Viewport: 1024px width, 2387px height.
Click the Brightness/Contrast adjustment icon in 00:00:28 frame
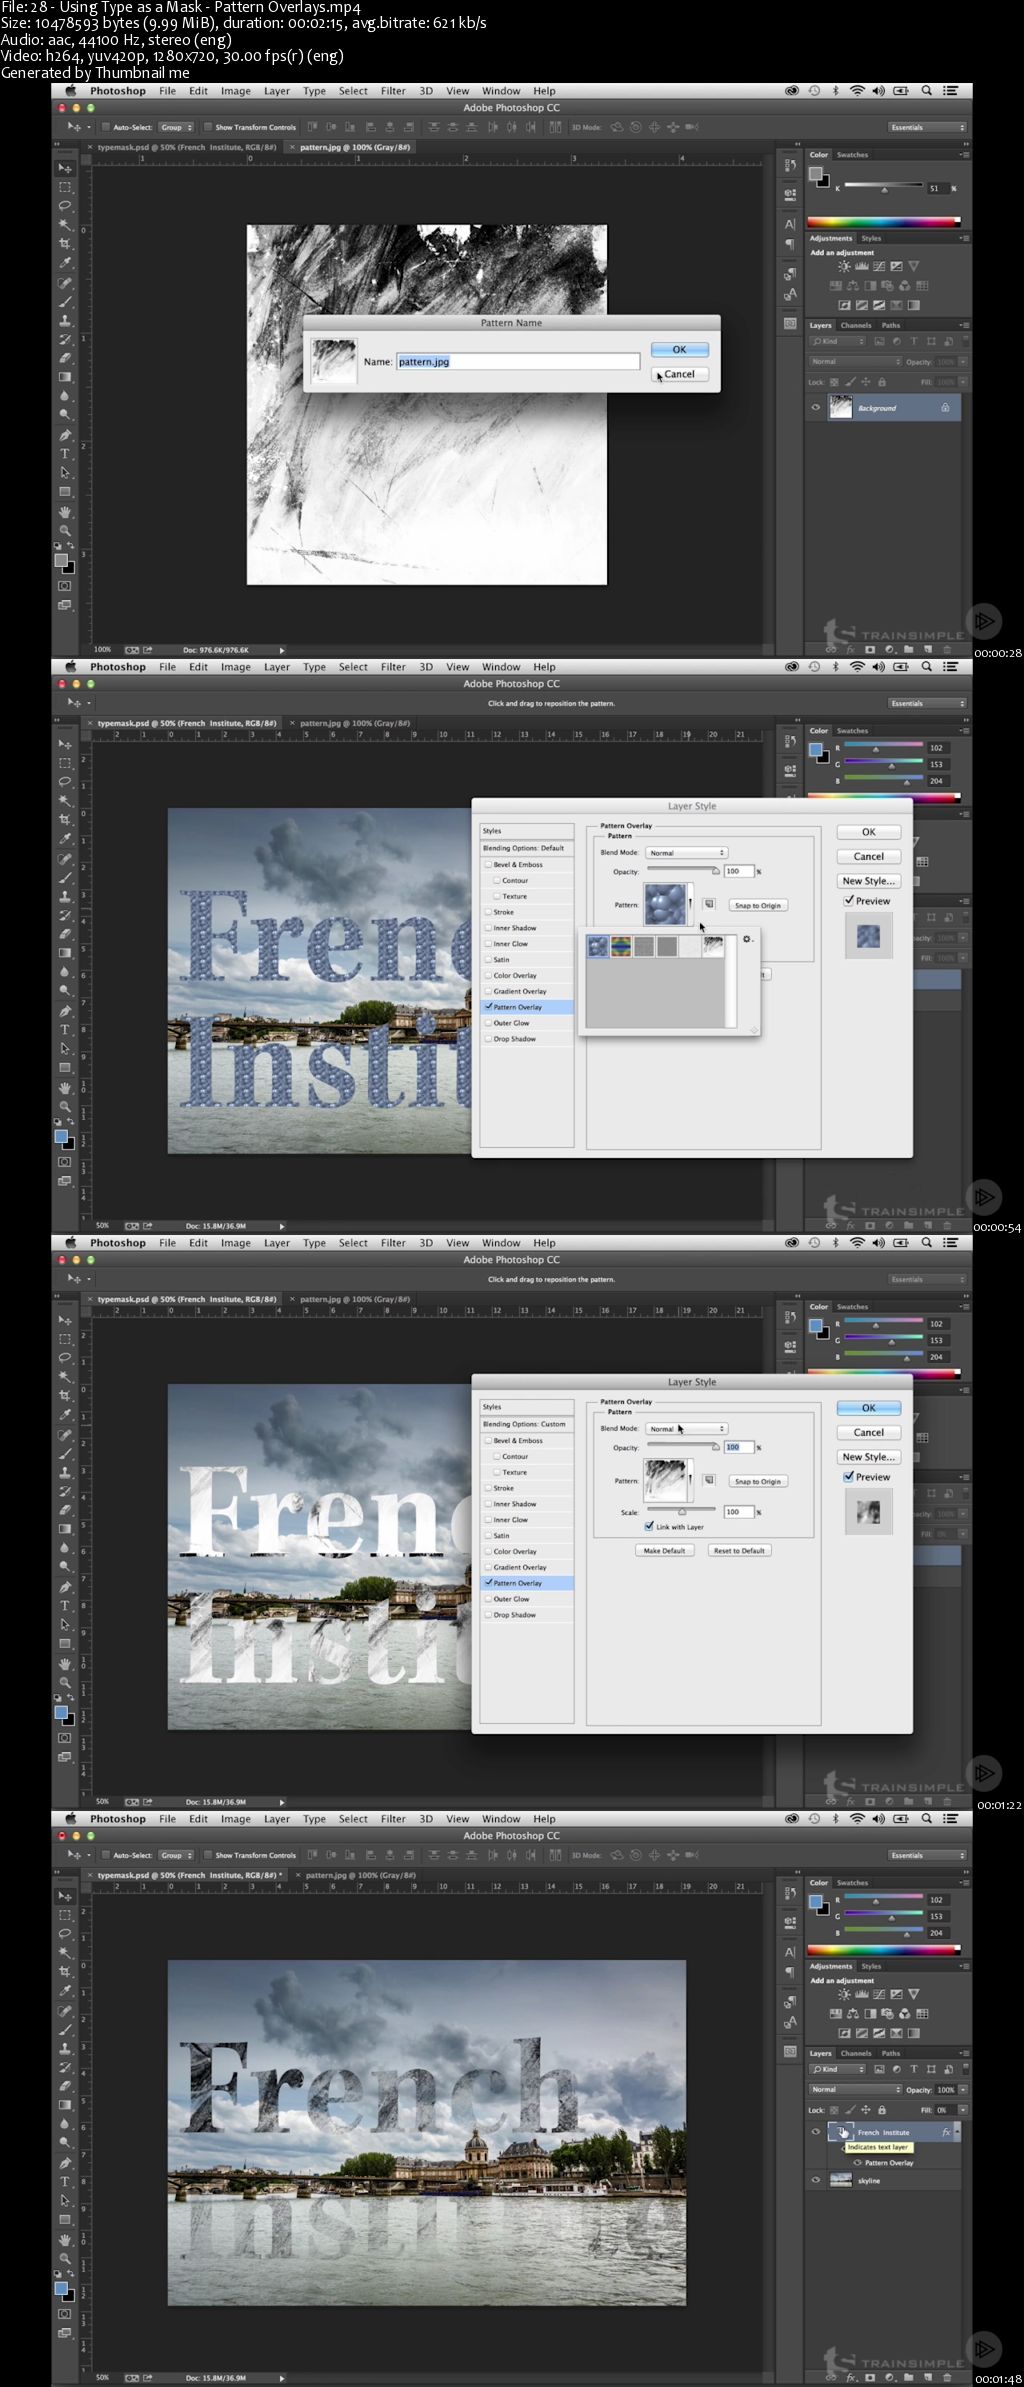point(844,267)
